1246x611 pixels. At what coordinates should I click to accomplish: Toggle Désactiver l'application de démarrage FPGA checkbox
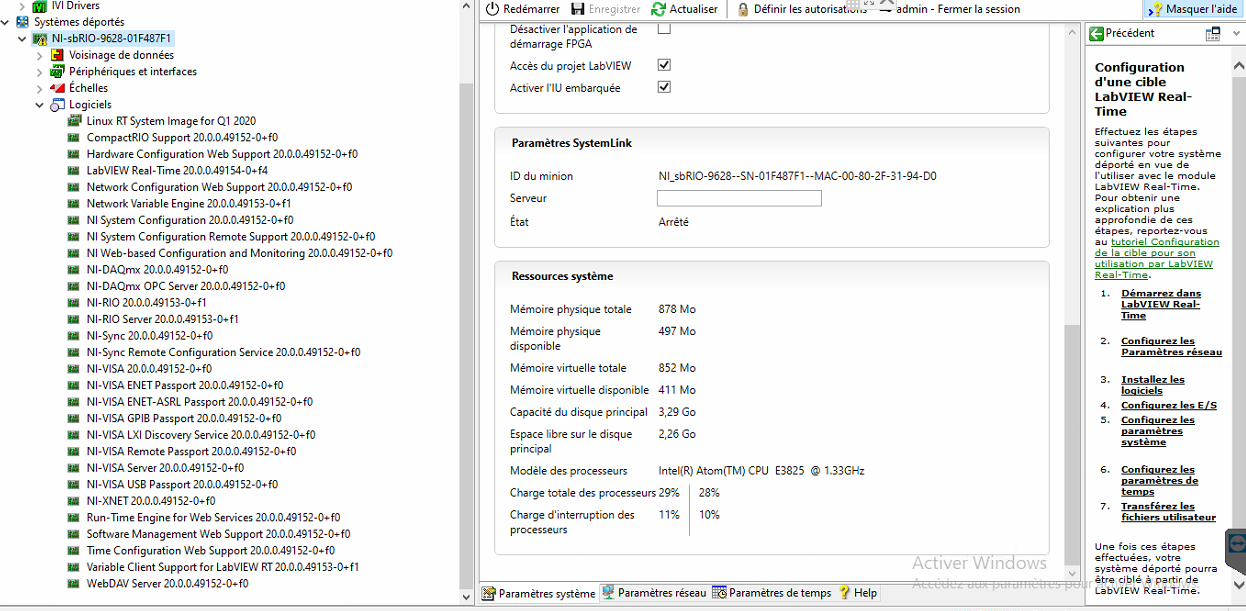(664, 28)
